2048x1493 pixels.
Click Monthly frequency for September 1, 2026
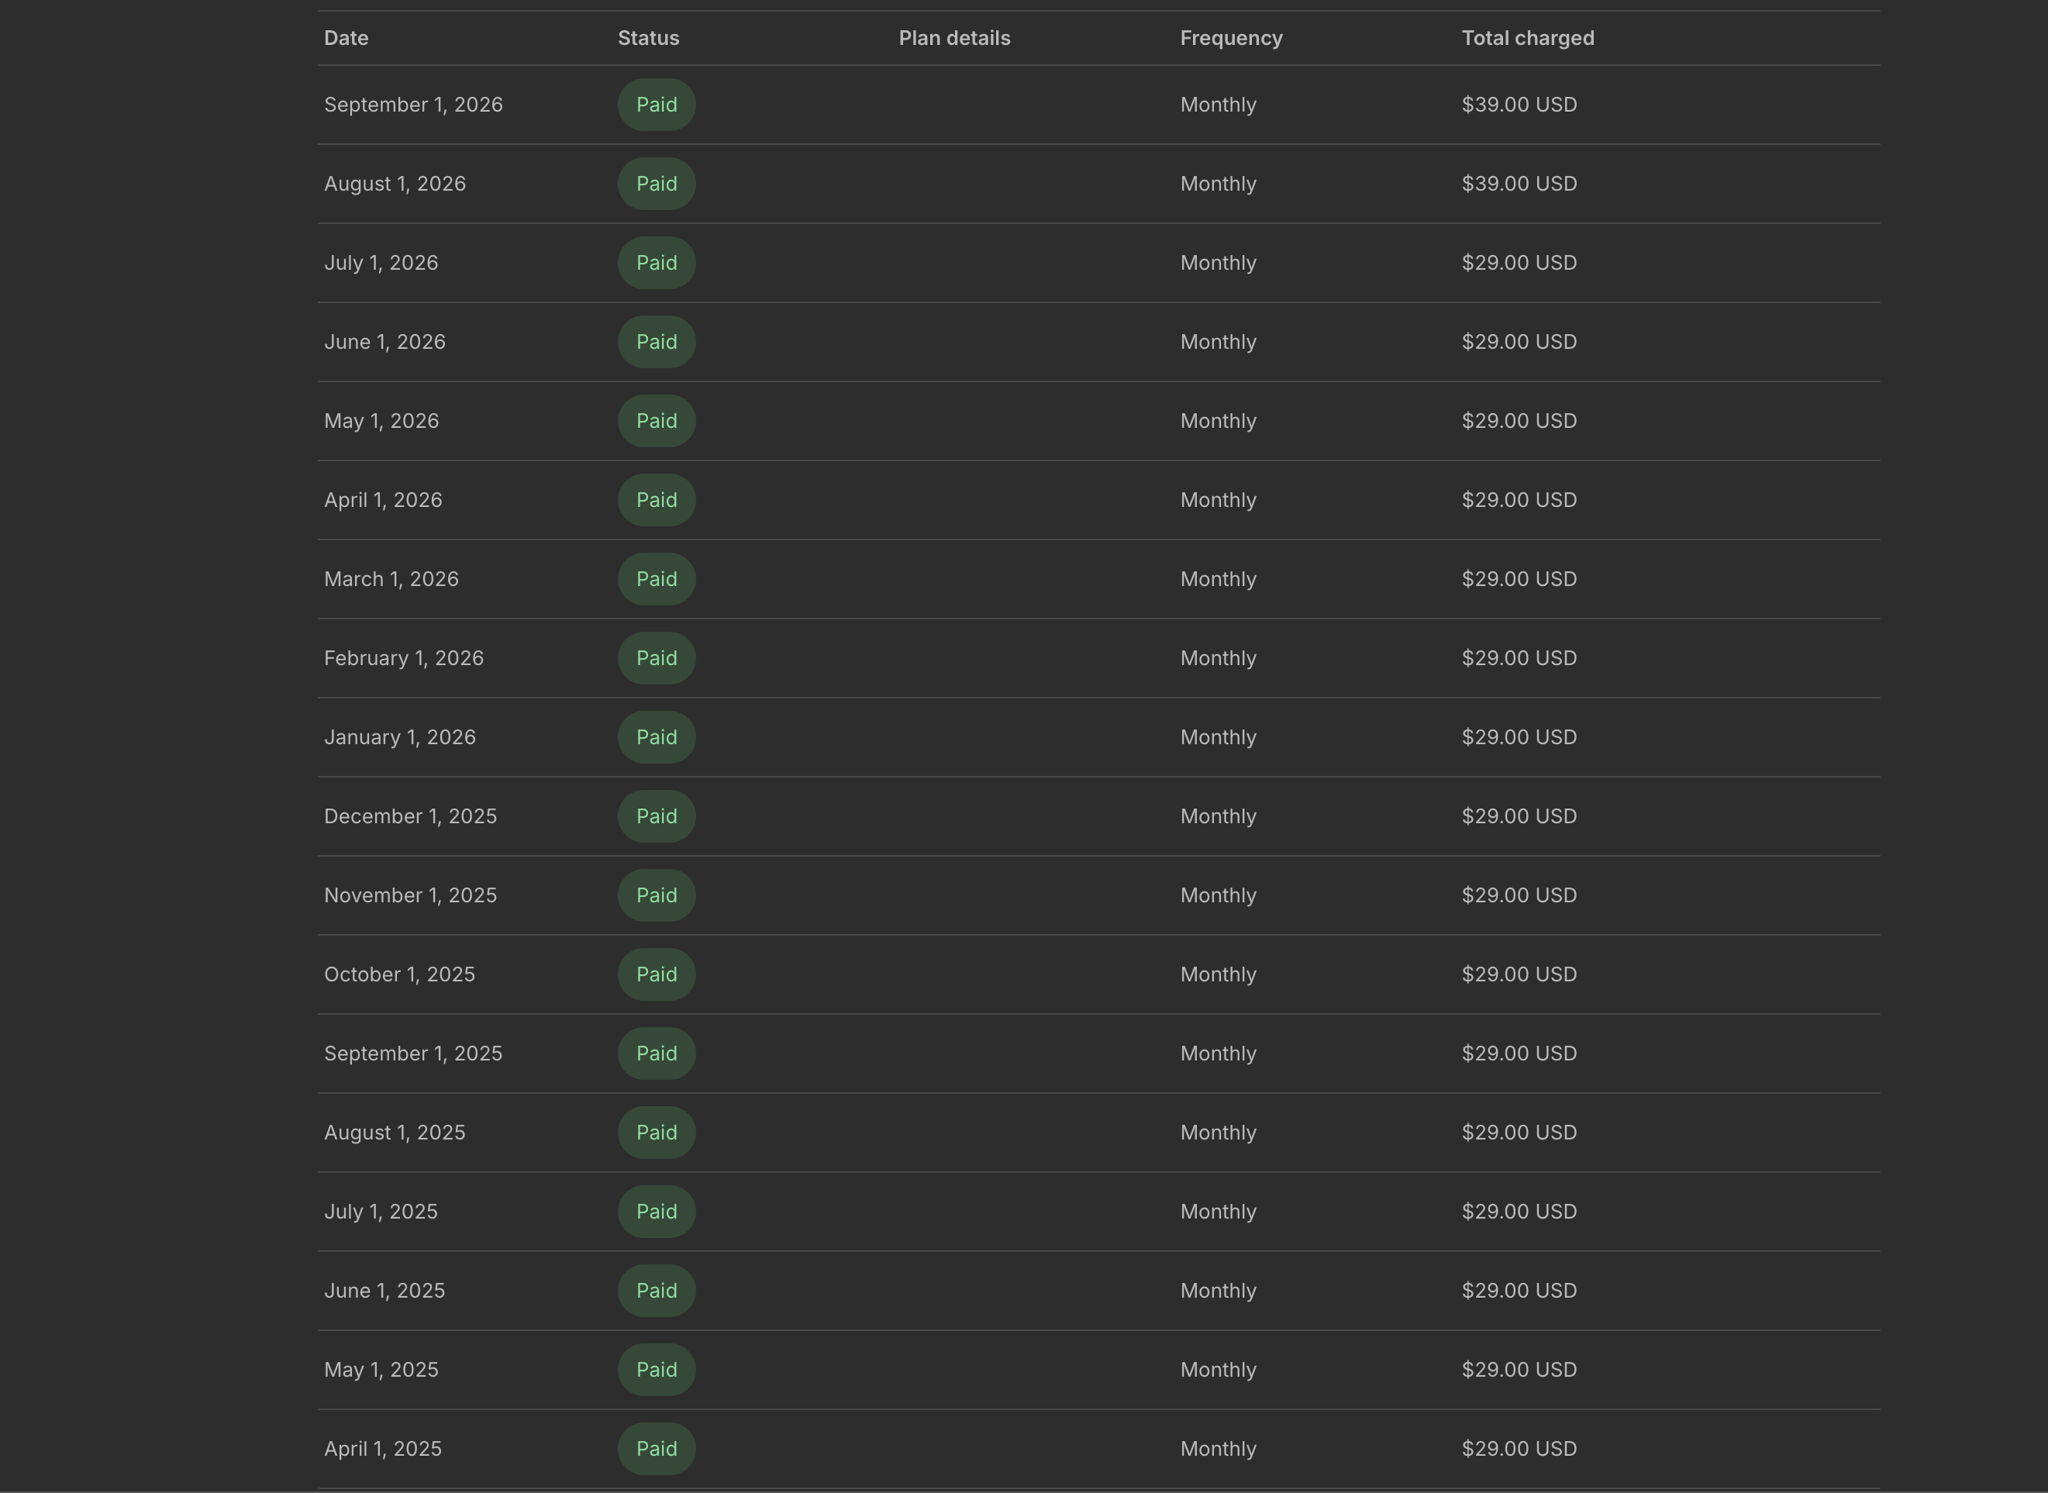pyautogui.click(x=1218, y=105)
